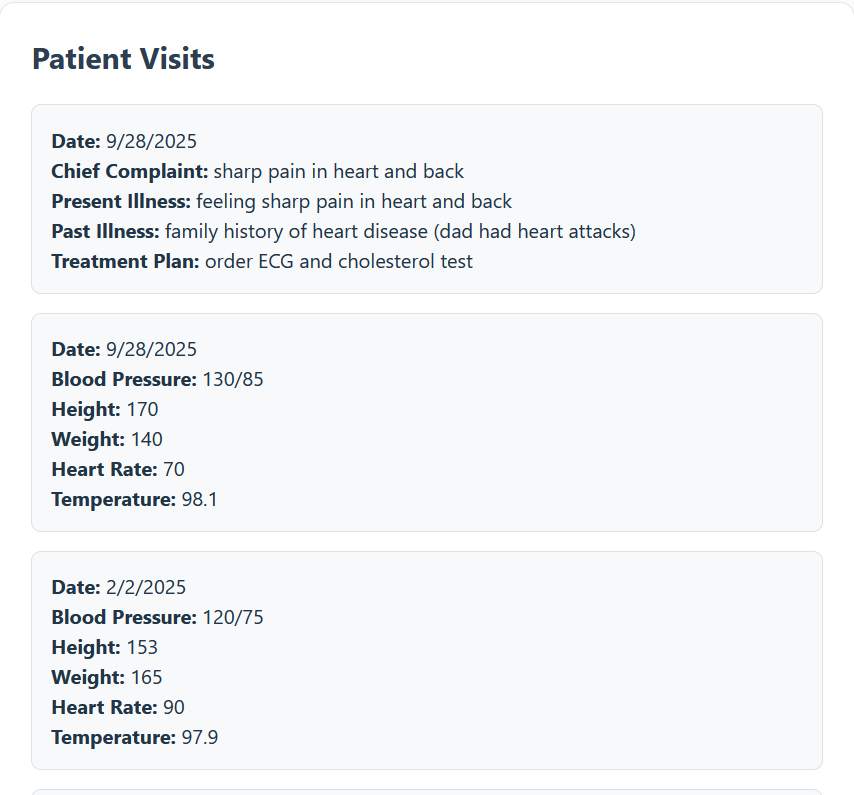
Task: Select the Blood Pressure 120/75 reading
Action: [157, 617]
